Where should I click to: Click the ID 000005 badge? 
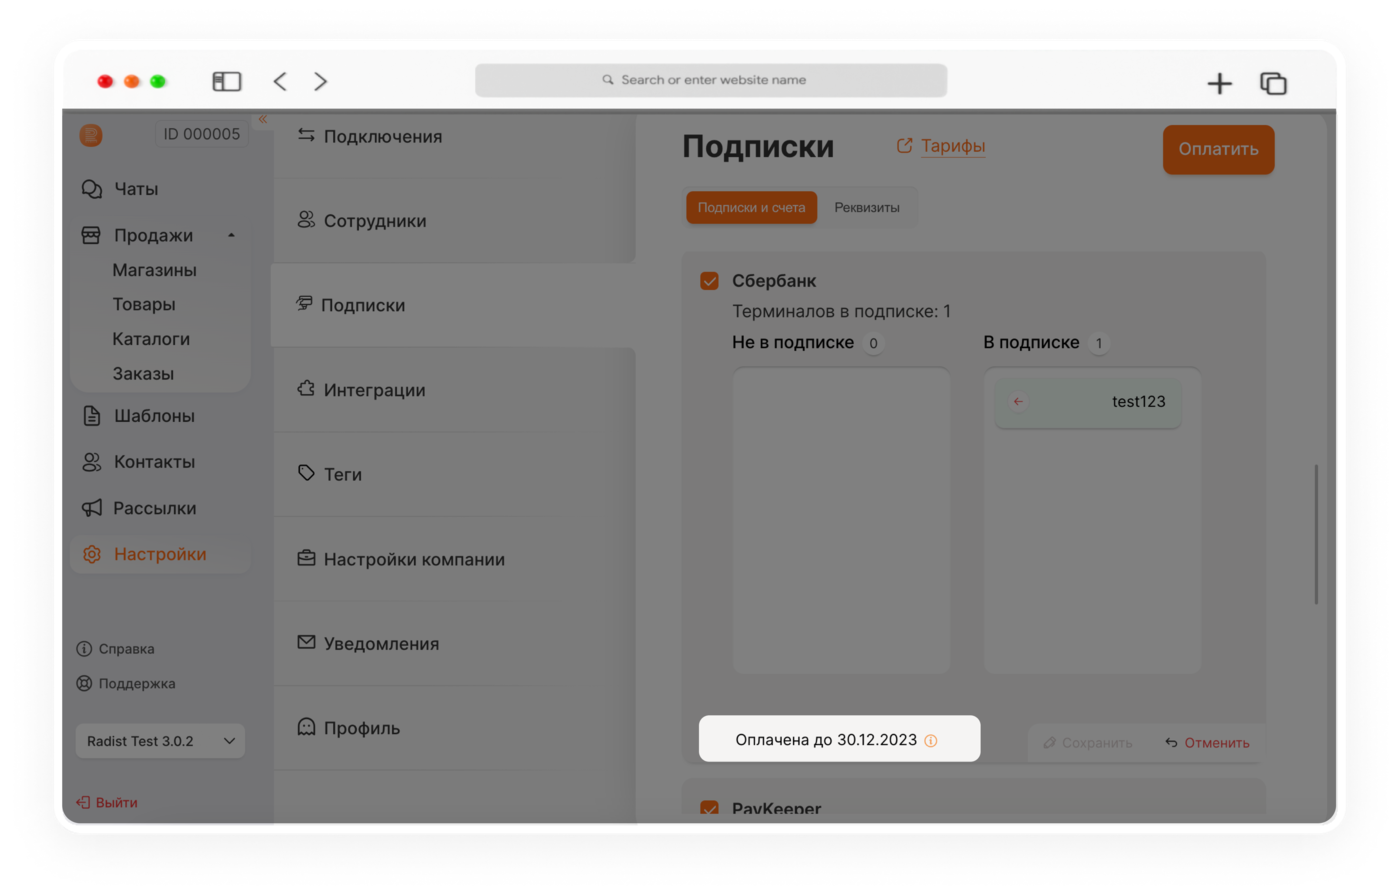[x=201, y=134]
